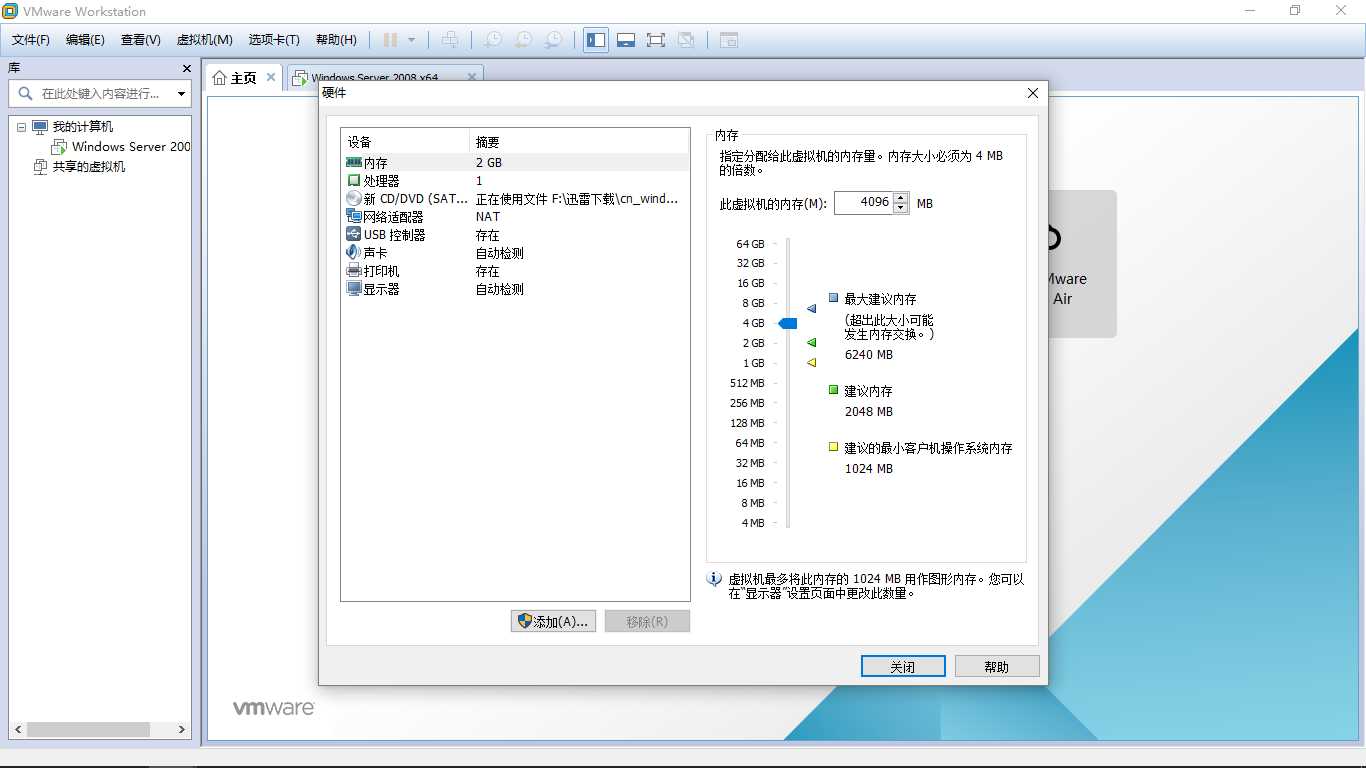The width and height of the screenshot is (1366, 768).
Task: Click the 64 GB label on memory scale
Action: click(x=750, y=244)
